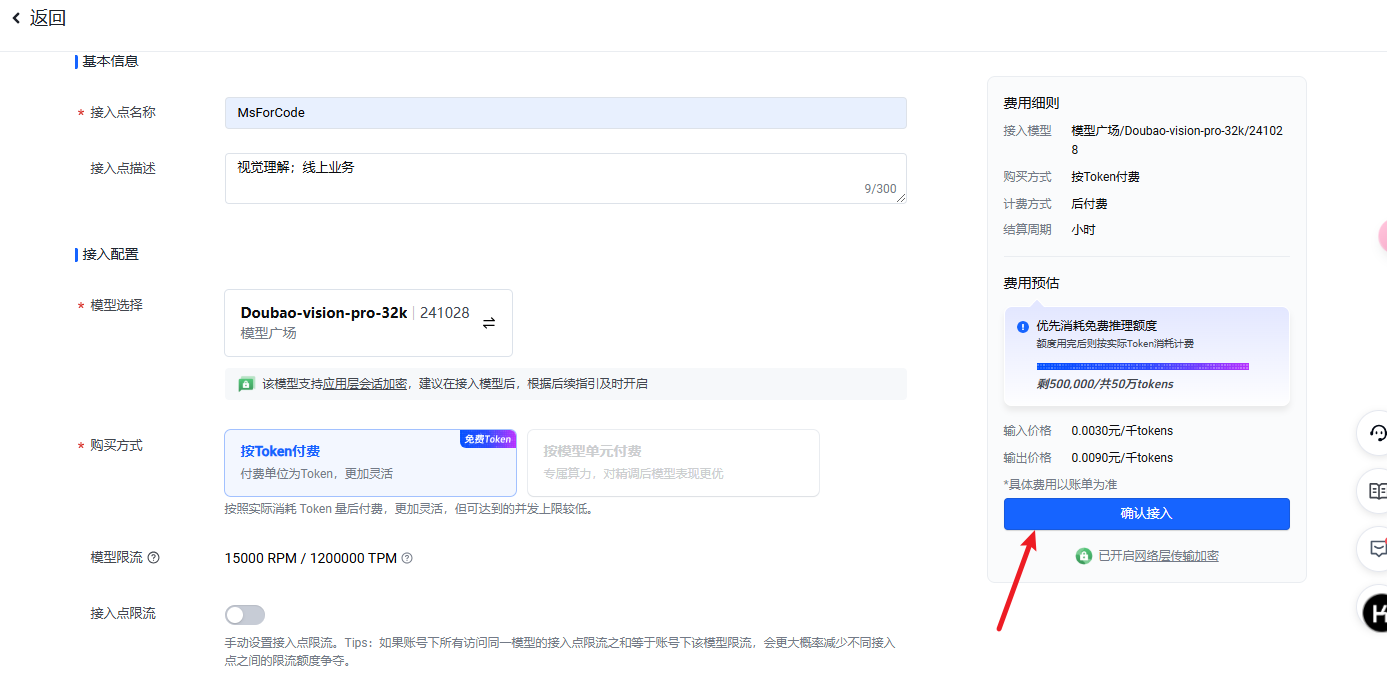Click the 15000 RPM / 1200000 TPM value
The image size is (1387, 686).
(x=311, y=558)
